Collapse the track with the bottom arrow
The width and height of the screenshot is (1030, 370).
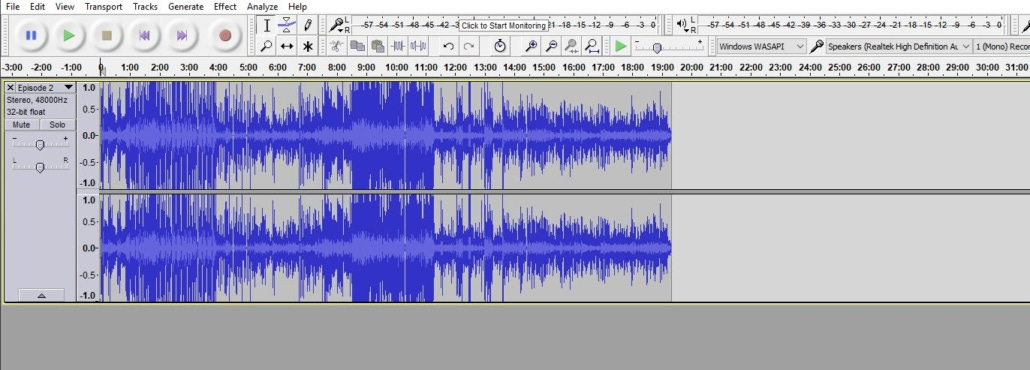tap(41, 296)
